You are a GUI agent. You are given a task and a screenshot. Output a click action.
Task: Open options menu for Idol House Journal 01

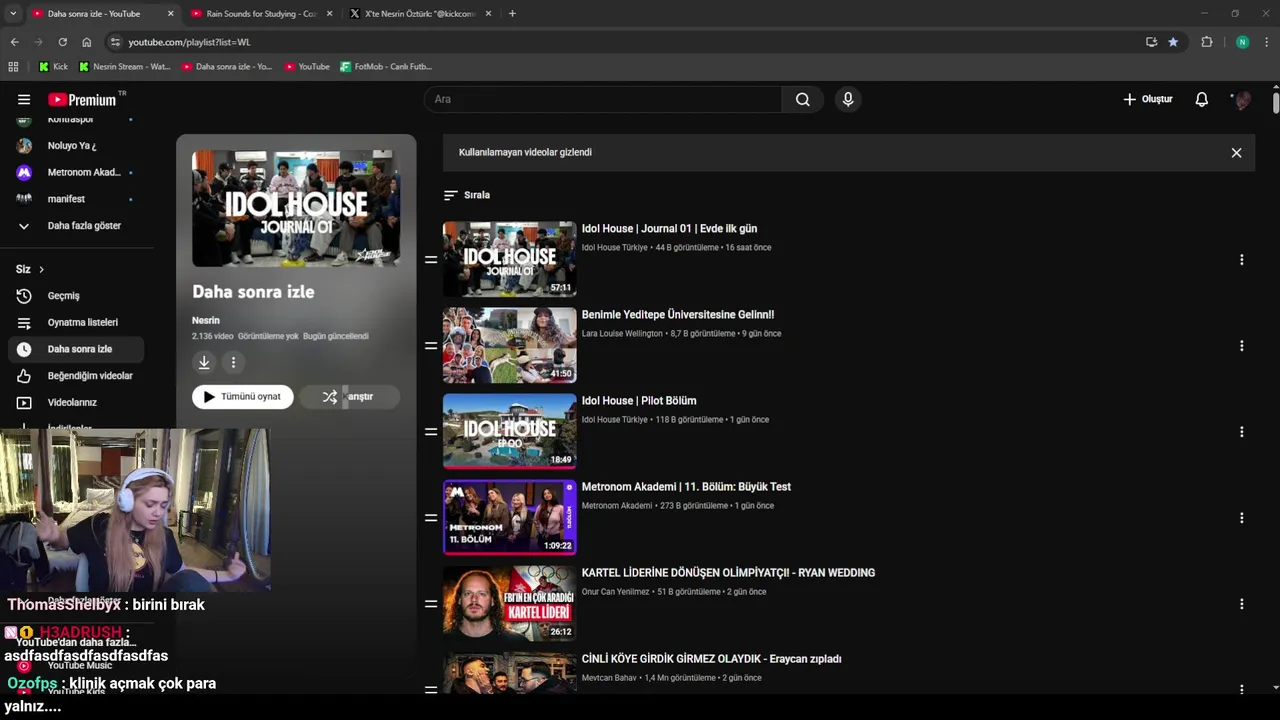click(1241, 260)
